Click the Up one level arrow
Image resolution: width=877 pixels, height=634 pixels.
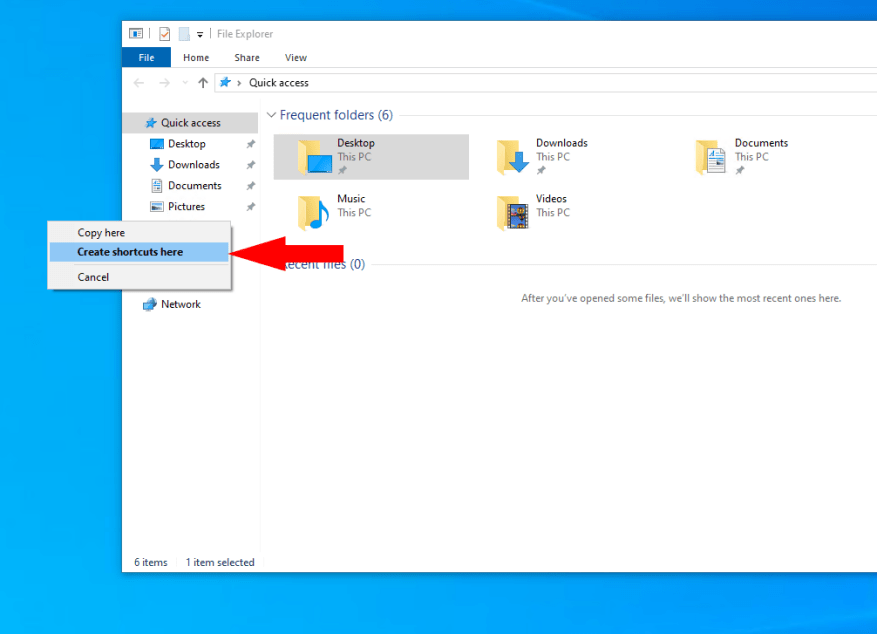202,82
